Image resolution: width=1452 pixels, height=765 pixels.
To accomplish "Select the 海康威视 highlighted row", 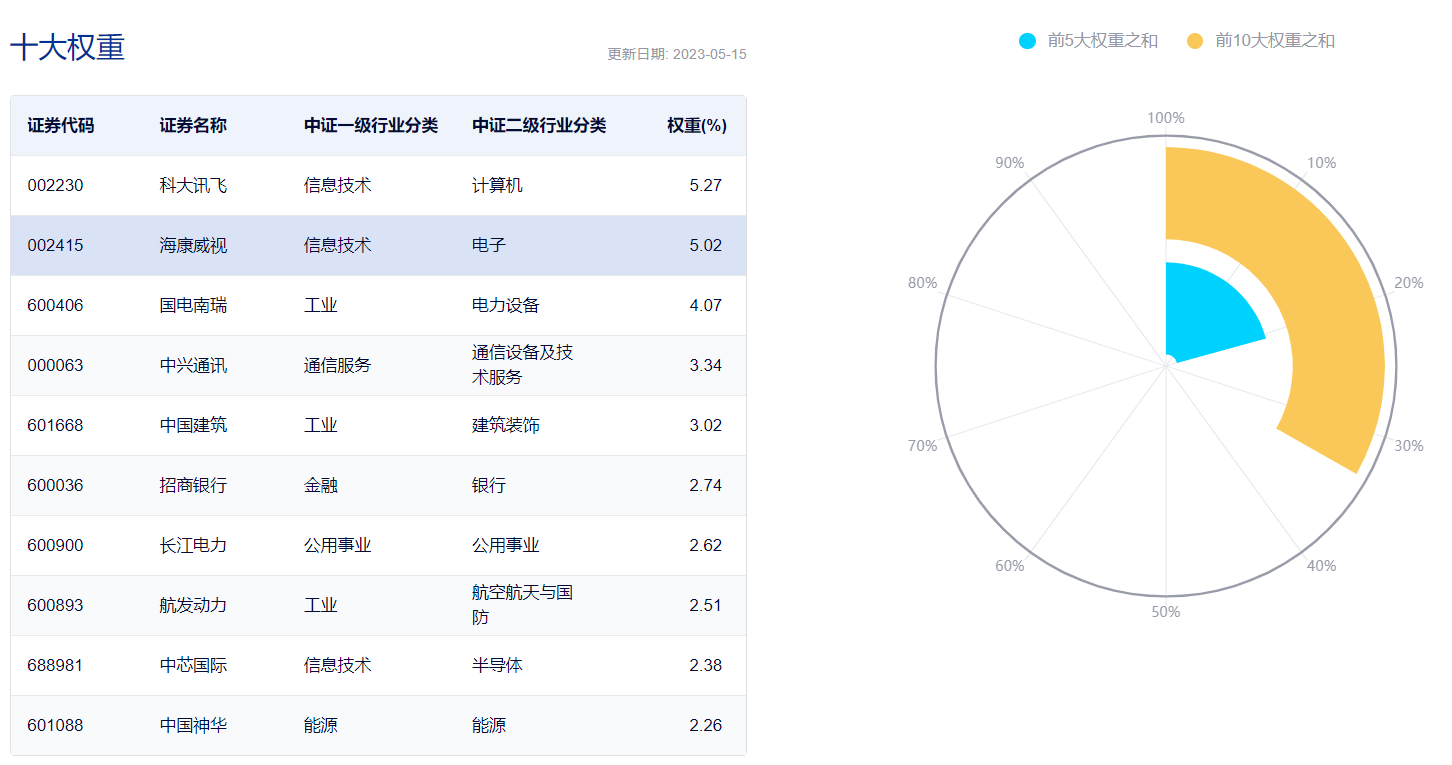I will point(378,245).
